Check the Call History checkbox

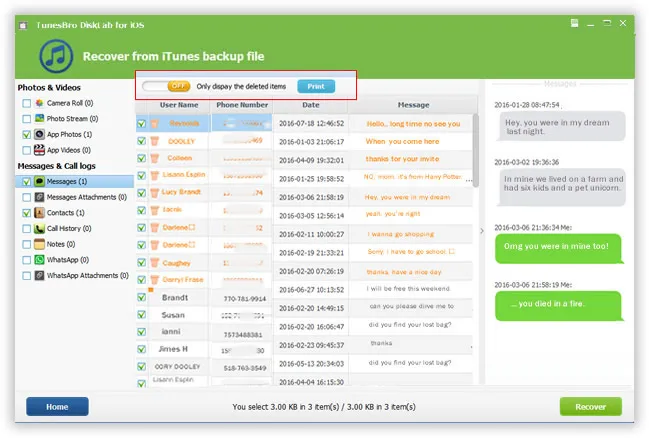click(x=26, y=229)
